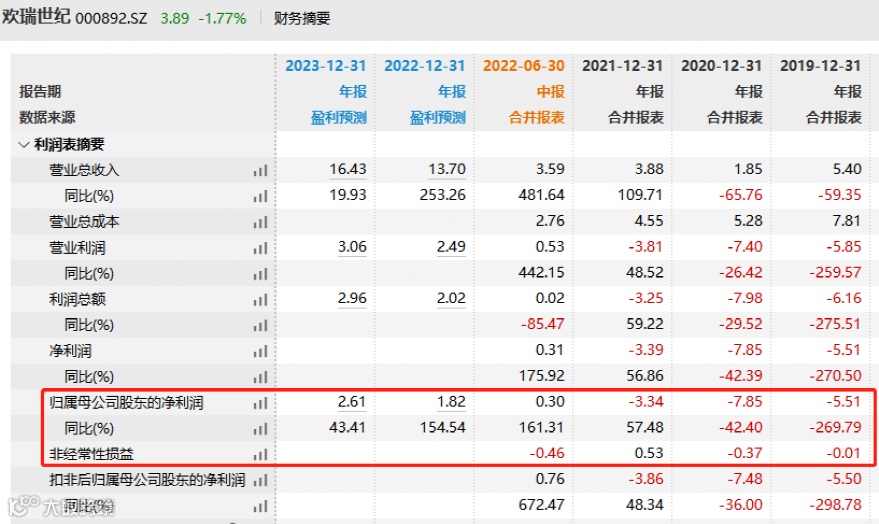Click forecast revenue value 13.70
Screen dimensions: 879x524
click(447, 169)
